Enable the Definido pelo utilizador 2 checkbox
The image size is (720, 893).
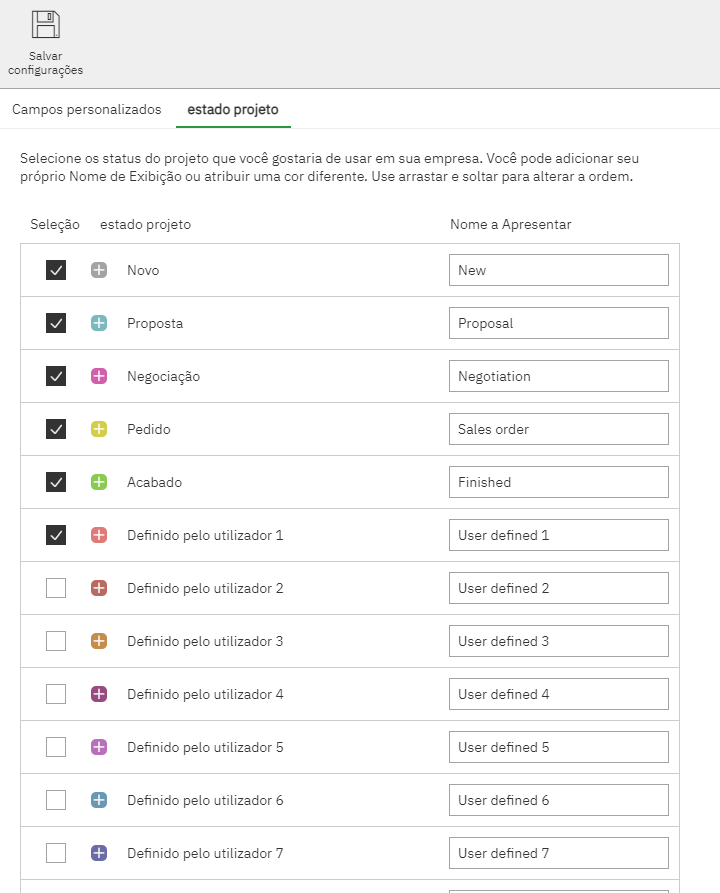point(56,588)
